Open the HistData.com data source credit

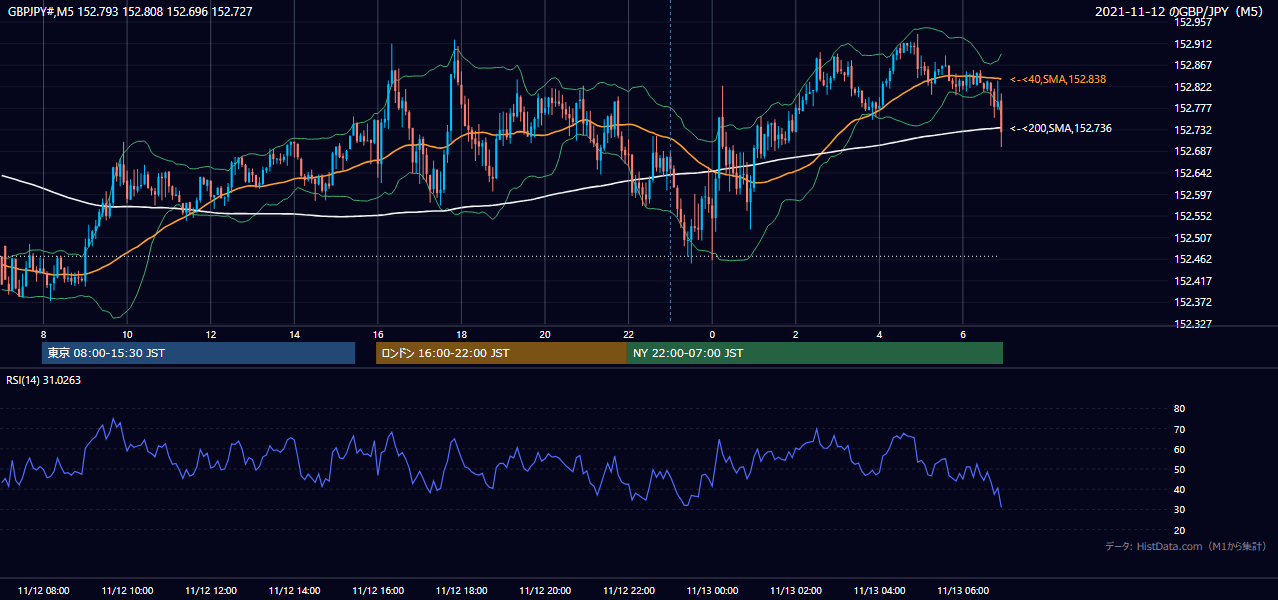click(1186, 546)
